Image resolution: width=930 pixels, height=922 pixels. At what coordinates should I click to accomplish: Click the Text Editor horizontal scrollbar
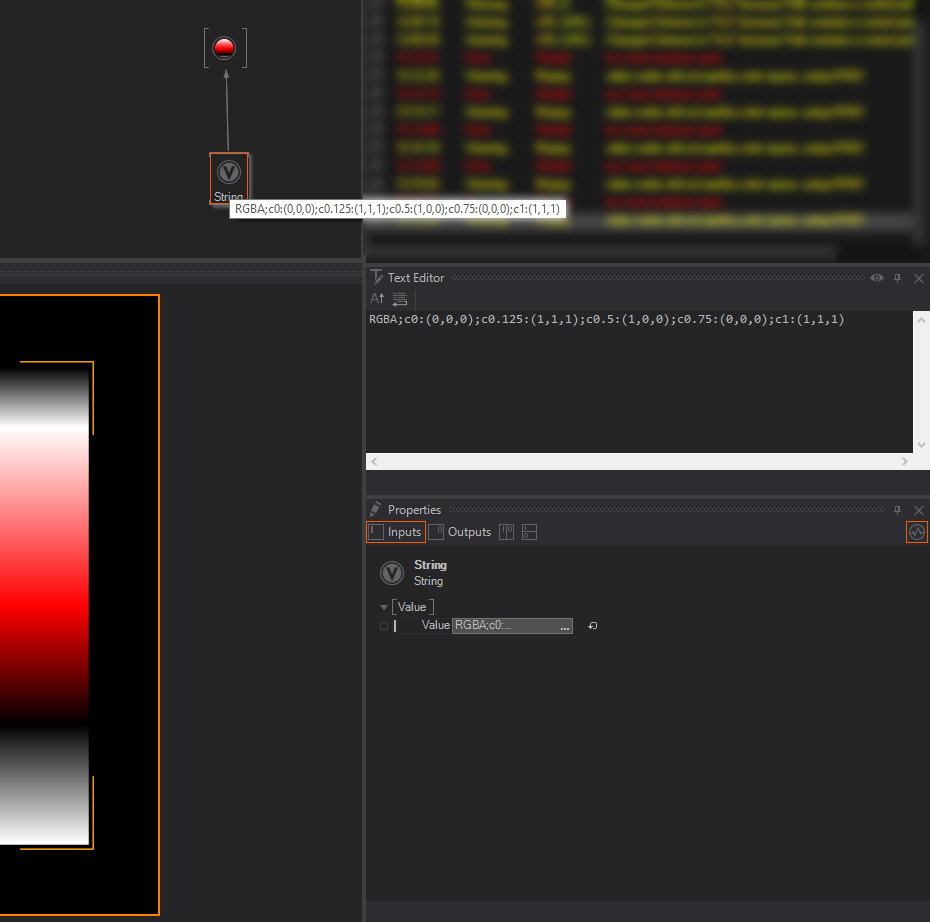[x=640, y=462]
